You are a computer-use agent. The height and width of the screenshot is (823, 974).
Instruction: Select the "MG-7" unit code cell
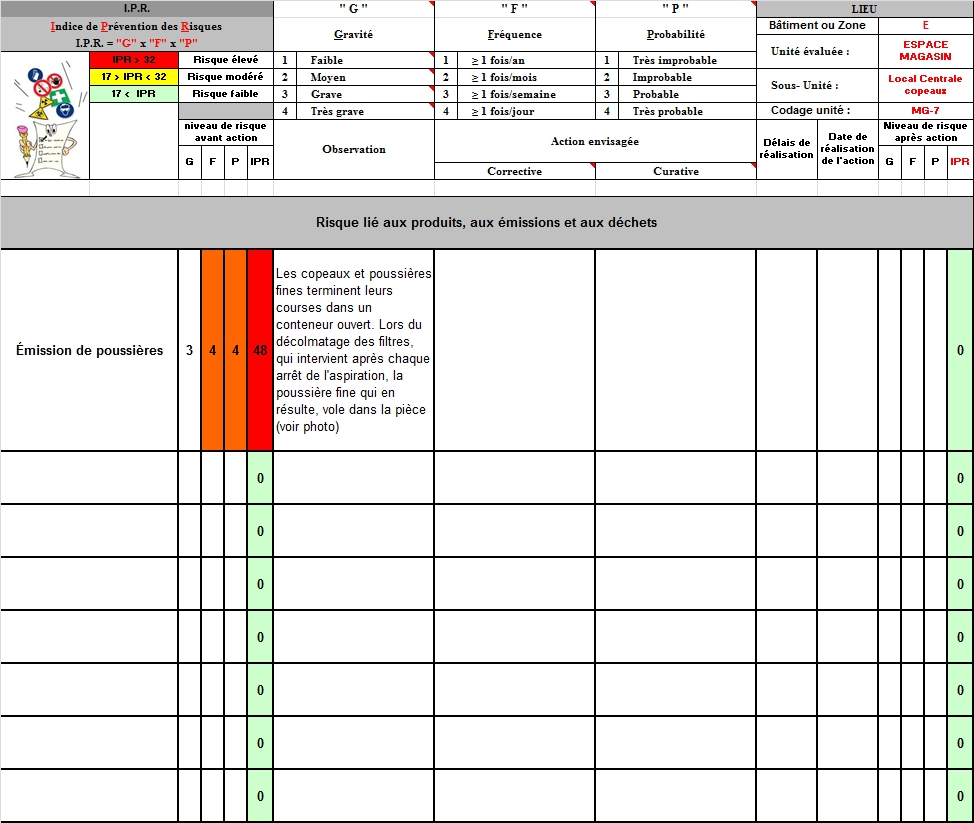(924, 111)
